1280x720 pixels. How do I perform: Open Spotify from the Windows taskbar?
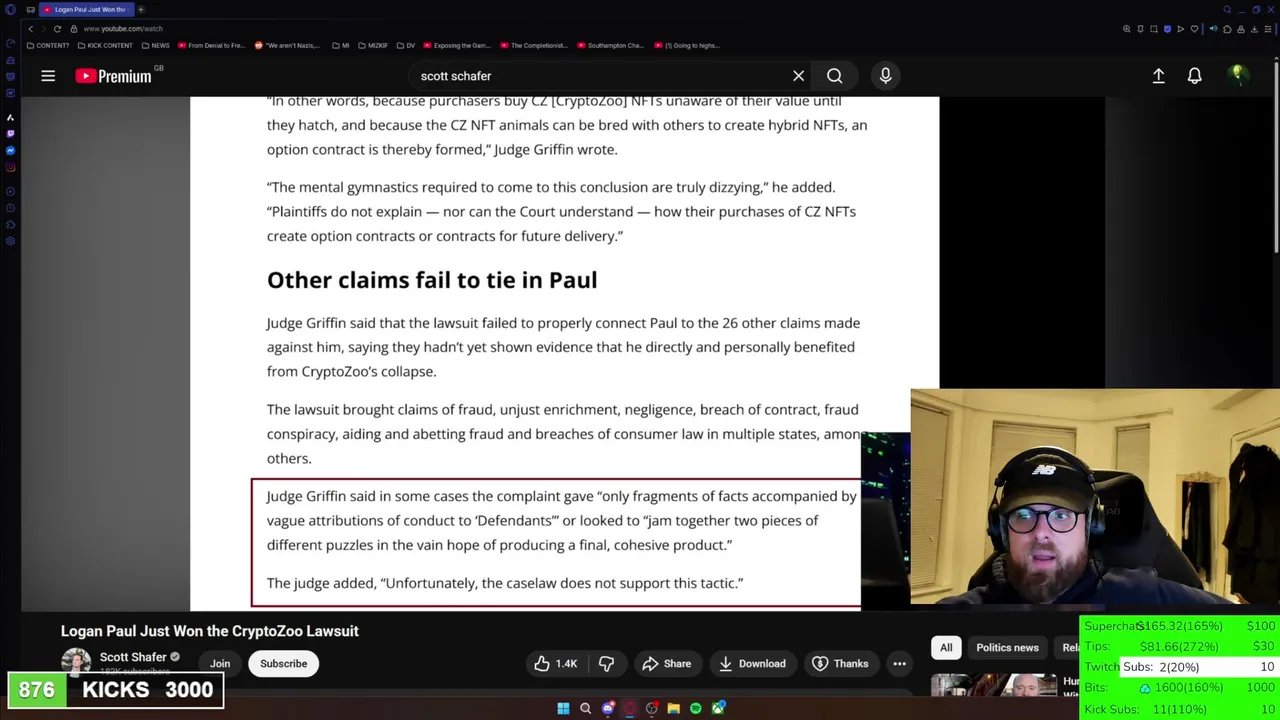tap(695, 709)
